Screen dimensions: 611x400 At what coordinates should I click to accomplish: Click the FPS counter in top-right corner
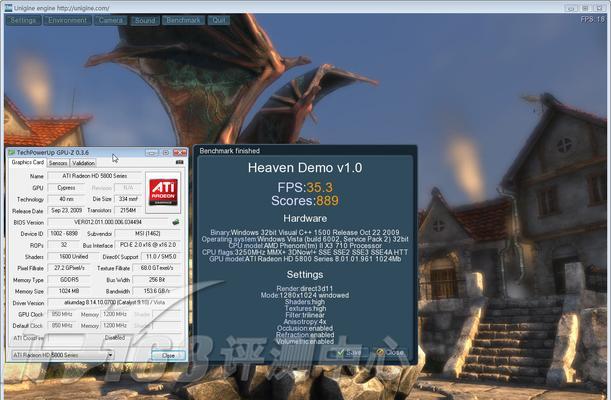592,19
